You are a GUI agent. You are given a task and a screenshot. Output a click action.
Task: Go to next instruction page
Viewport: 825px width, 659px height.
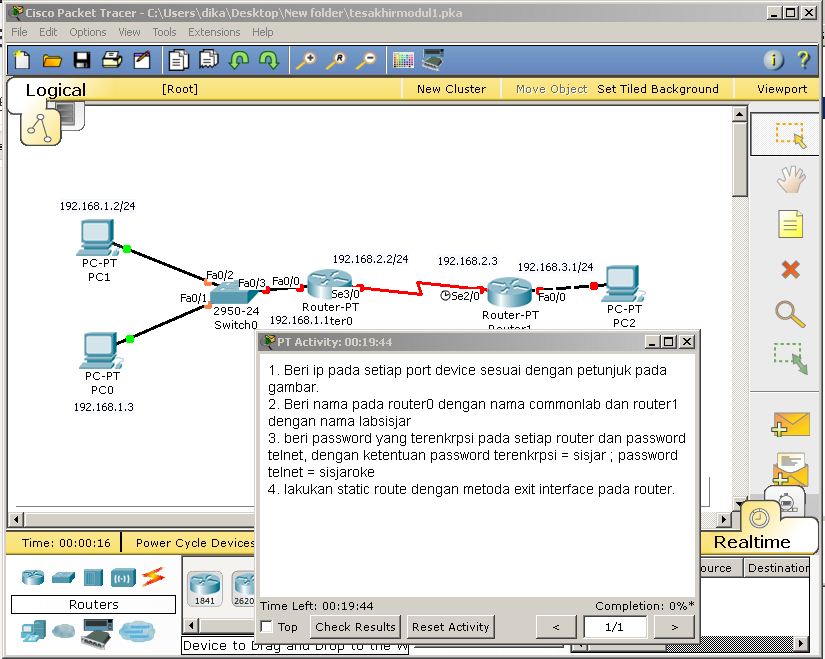[x=675, y=627]
